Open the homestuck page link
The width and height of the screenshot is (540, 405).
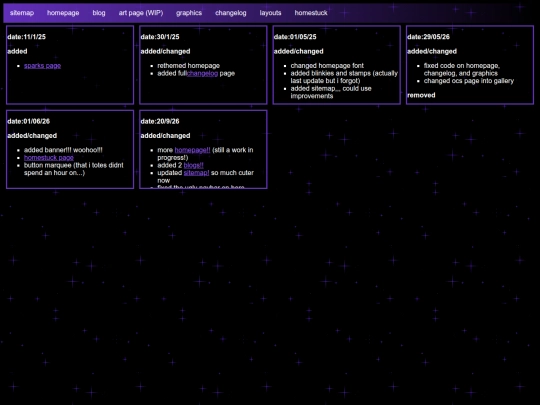pyautogui.click(x=49, y=158)
